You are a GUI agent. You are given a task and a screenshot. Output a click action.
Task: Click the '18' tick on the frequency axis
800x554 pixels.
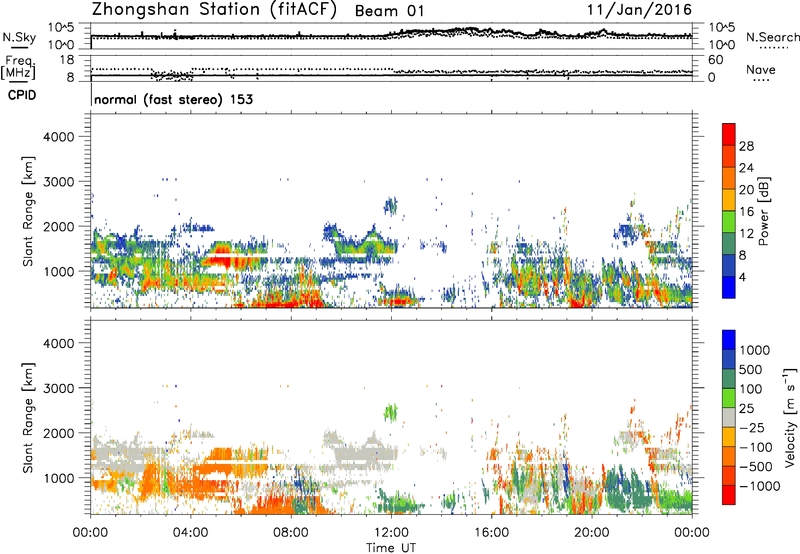67,60
